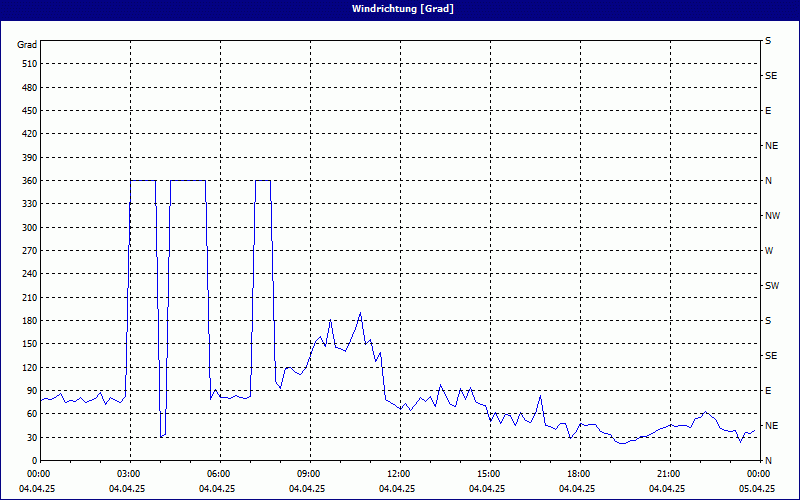Select the 90 y-axis value
This screenshot has height=500, width=800.
click(x=32, y=391)
